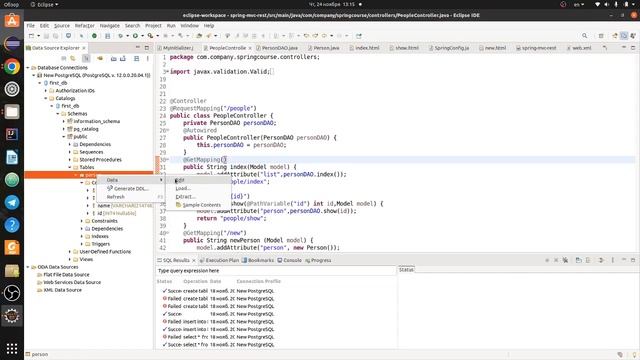
Task: Minimize the Data Source Explorer panel
Action: coord(138,48)
